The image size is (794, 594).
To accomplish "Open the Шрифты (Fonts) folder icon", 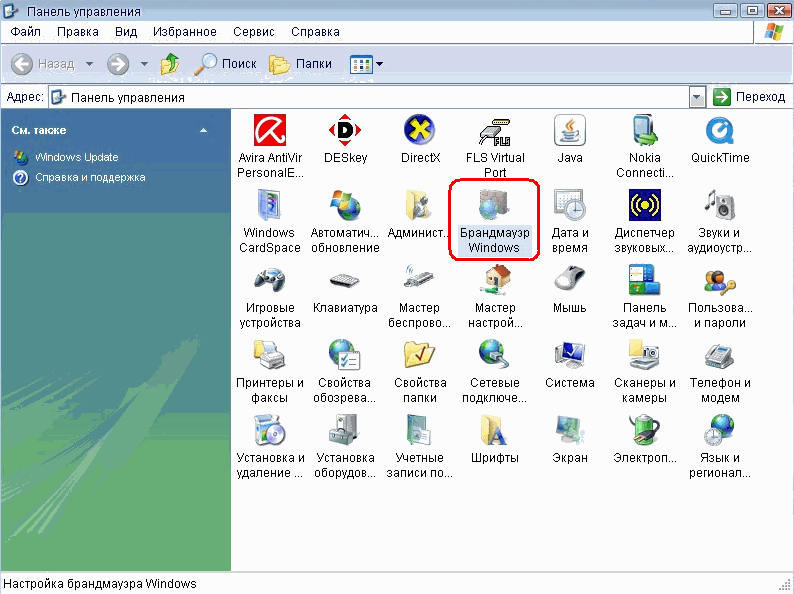I will click(x=494, y=431).
